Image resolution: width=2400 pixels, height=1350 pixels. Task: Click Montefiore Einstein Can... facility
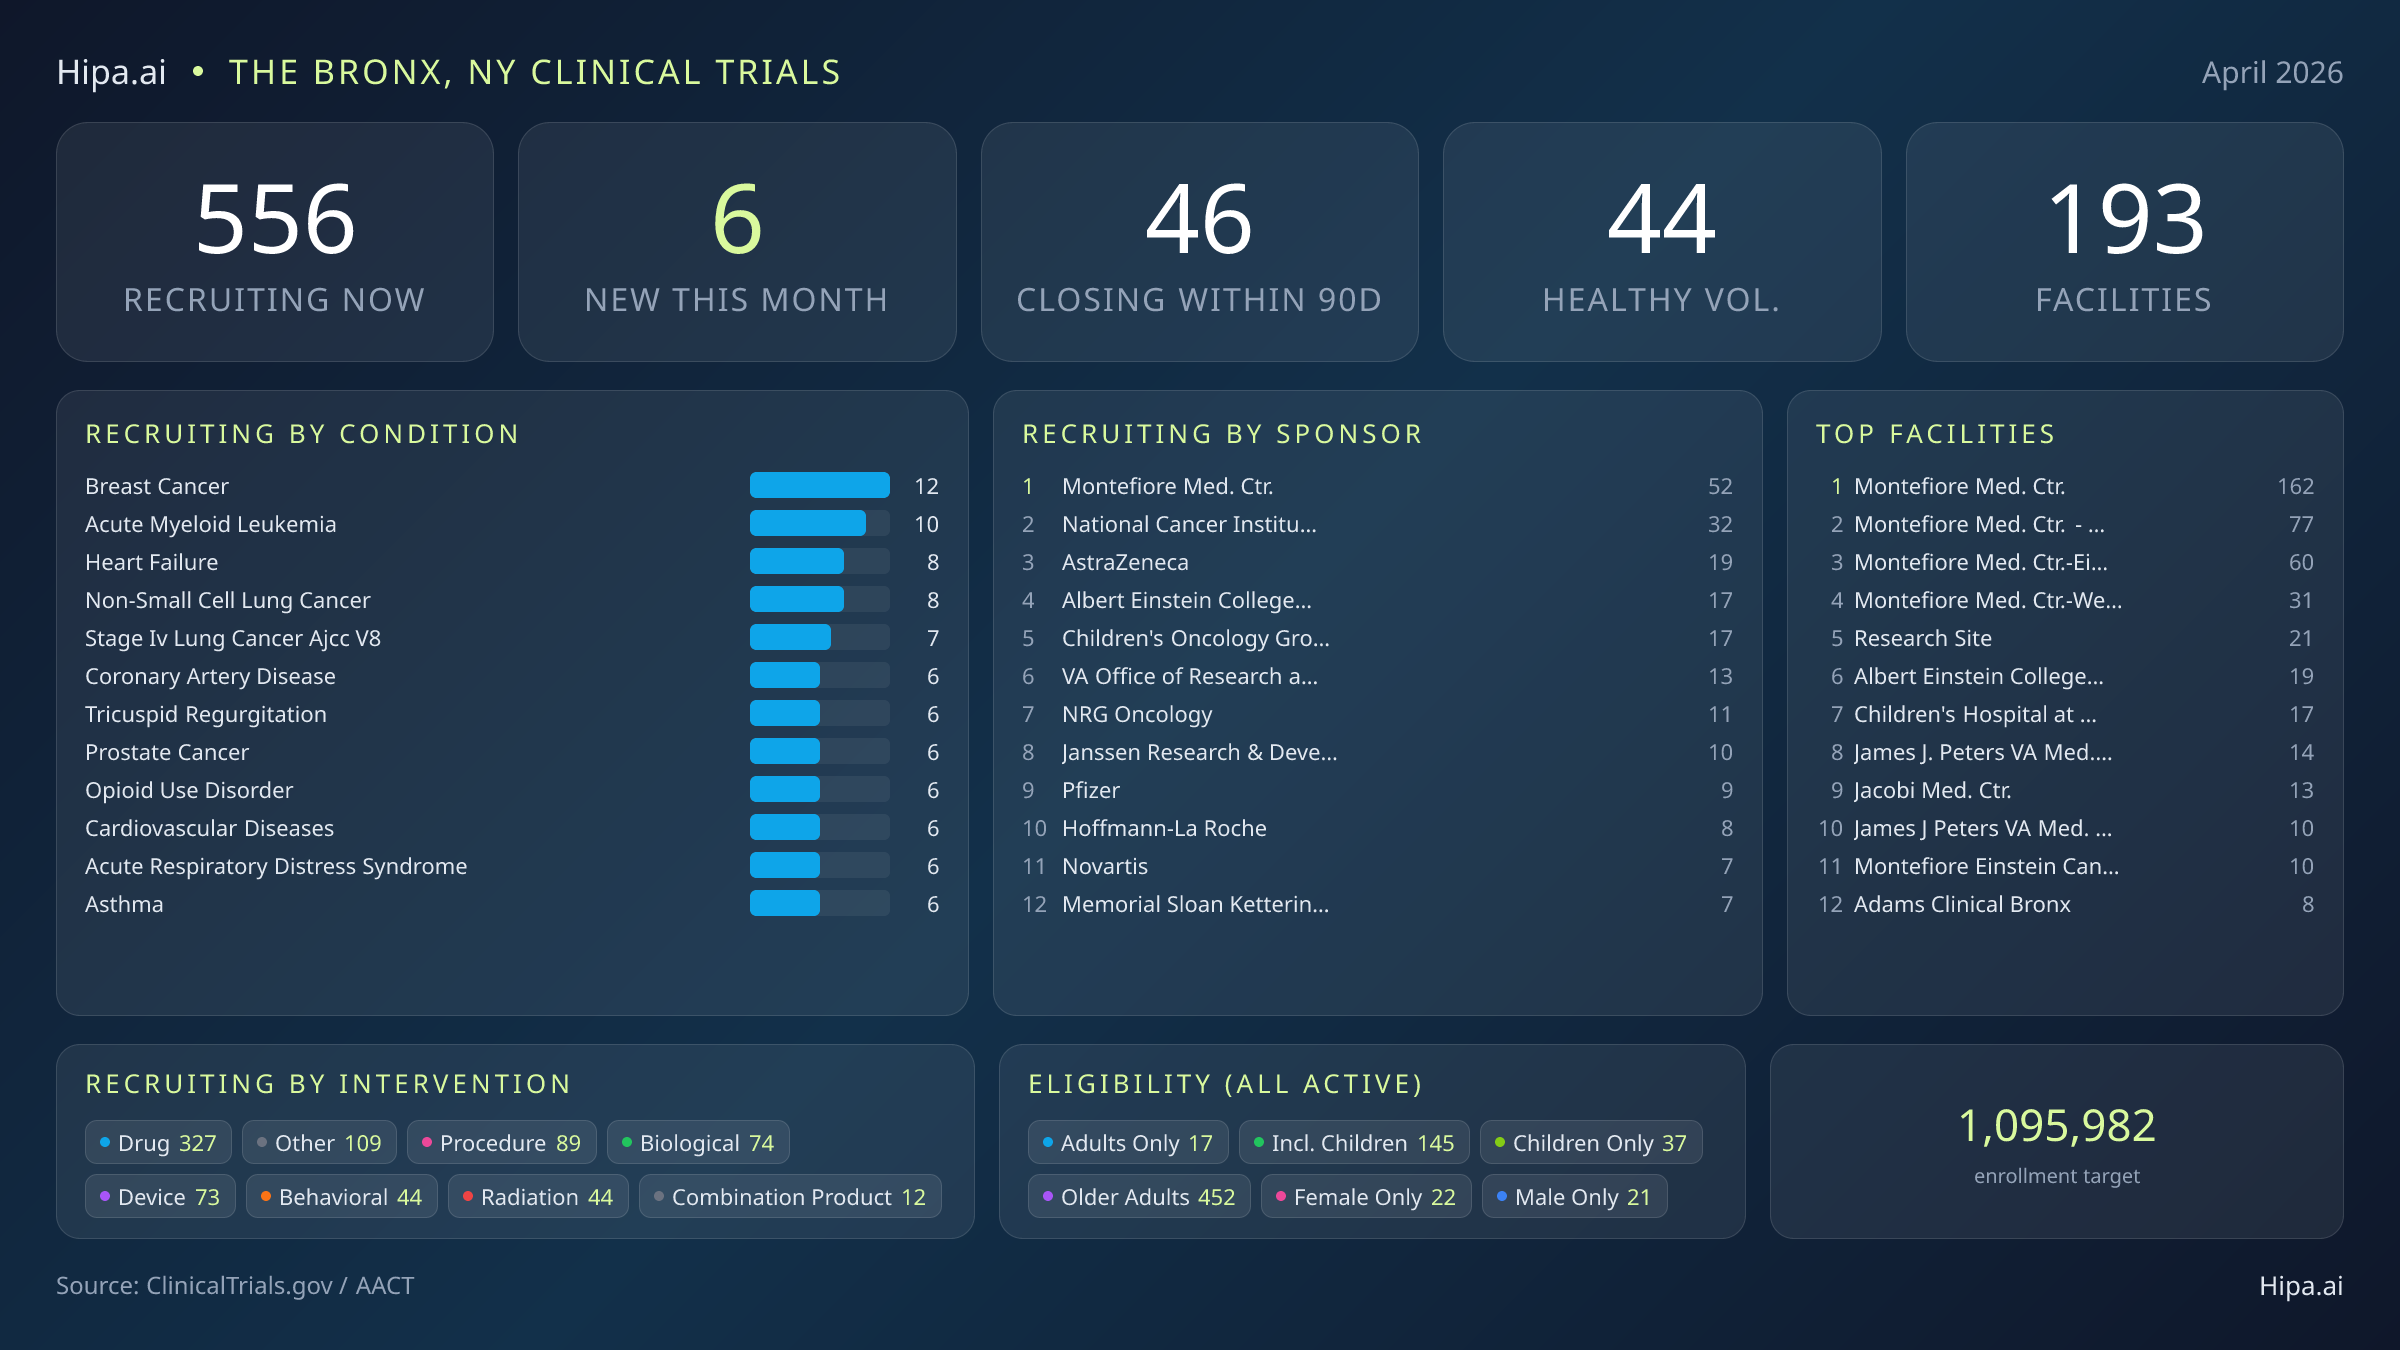click(x=2065, y=866)
